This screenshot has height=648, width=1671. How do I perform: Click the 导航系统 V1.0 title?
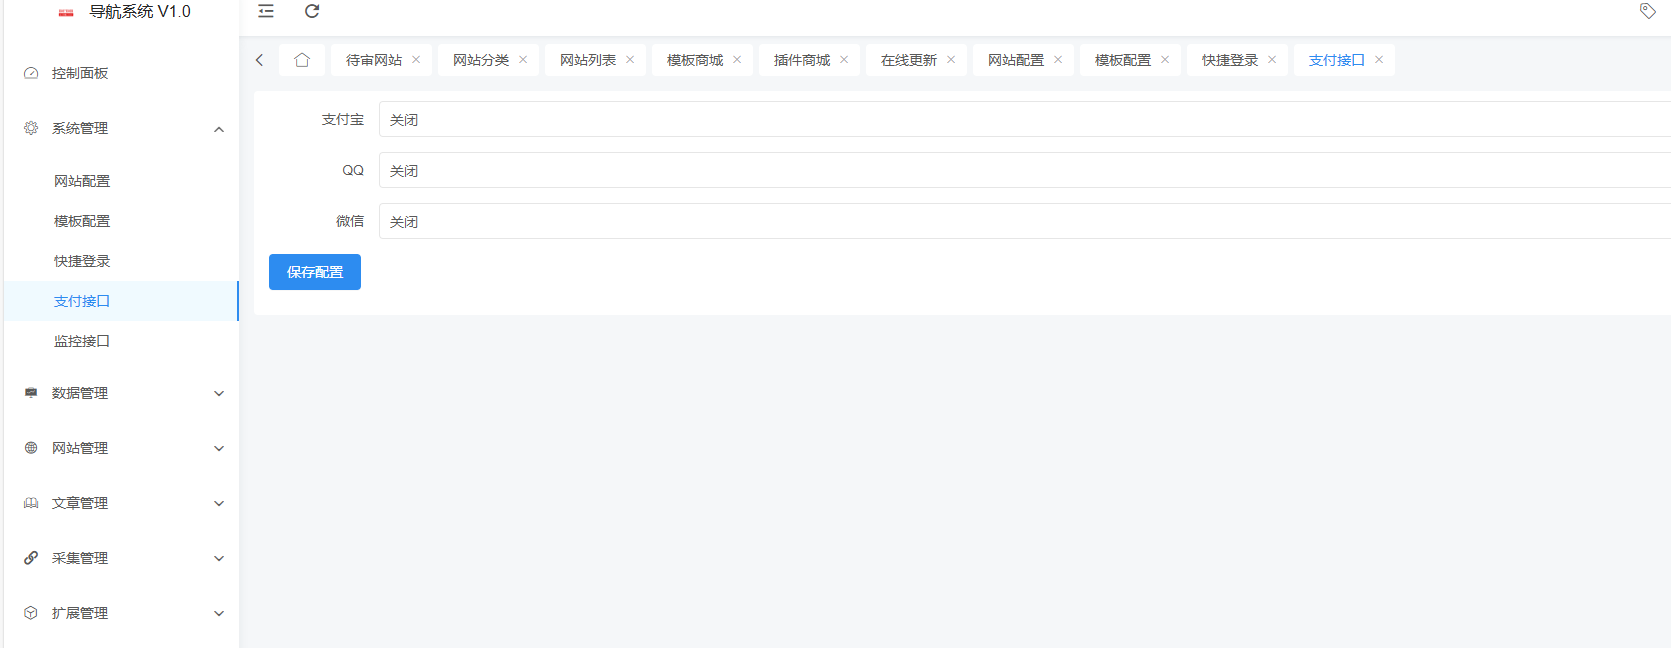(x=140, y=12)
